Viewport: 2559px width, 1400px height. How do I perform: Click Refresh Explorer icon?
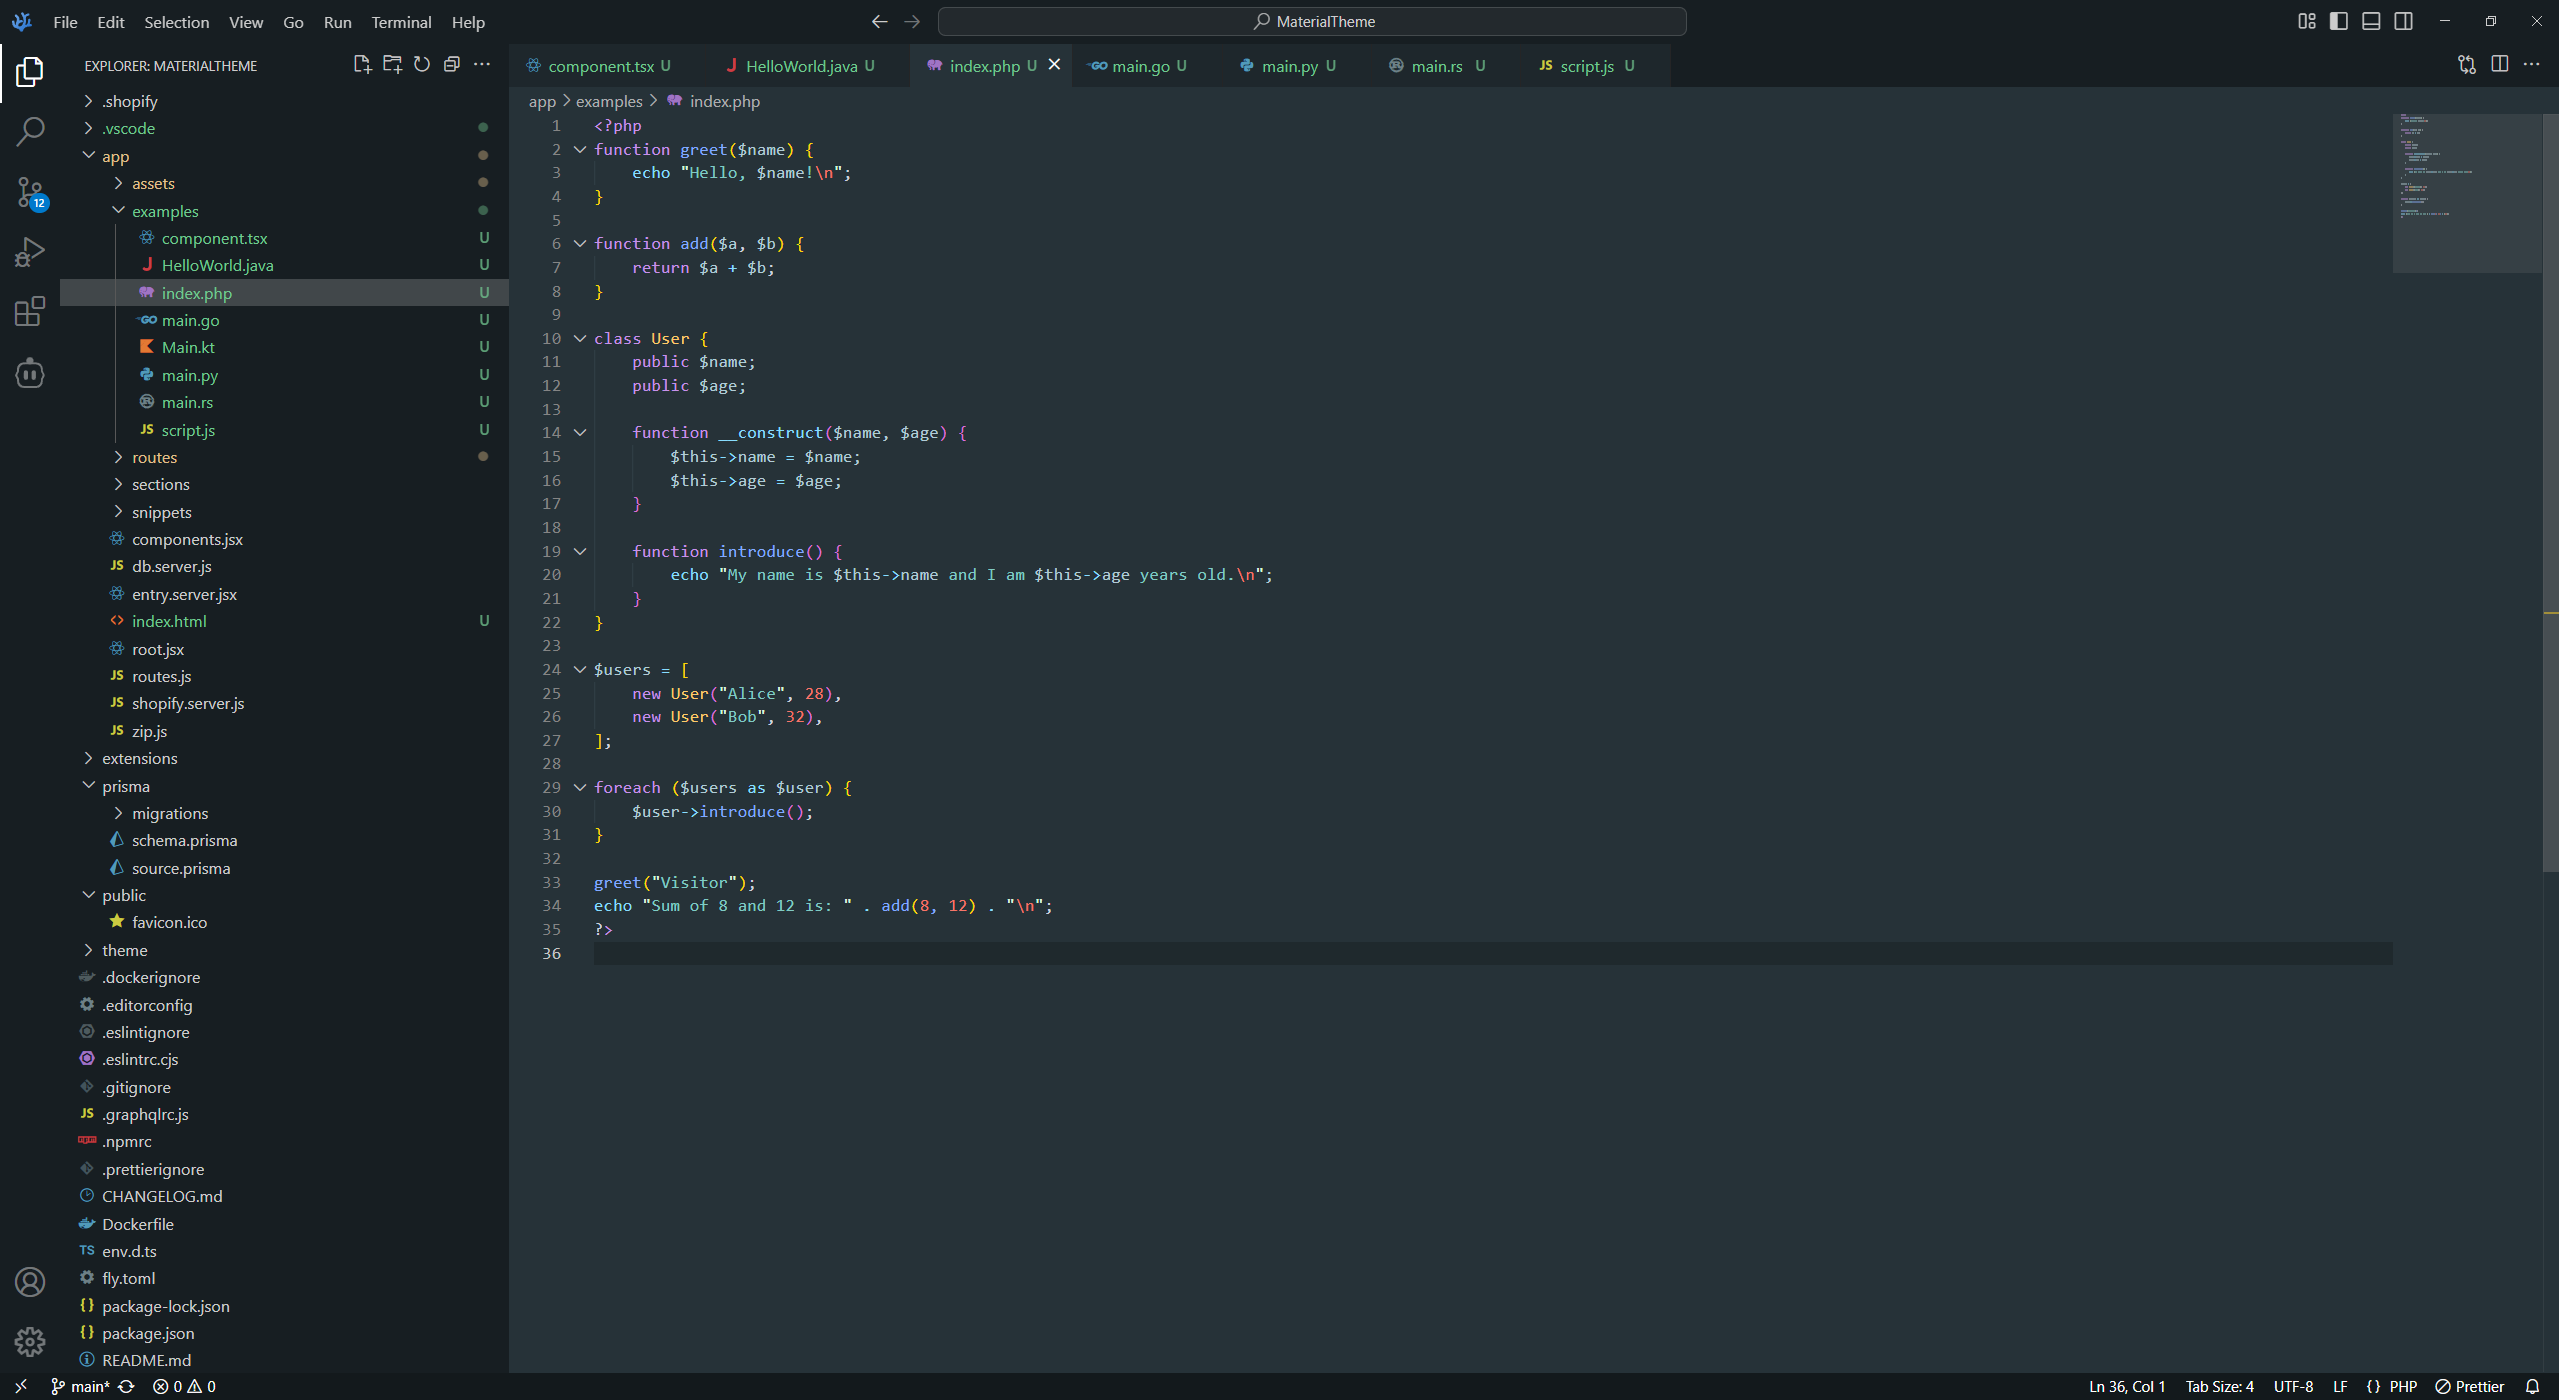422,65
